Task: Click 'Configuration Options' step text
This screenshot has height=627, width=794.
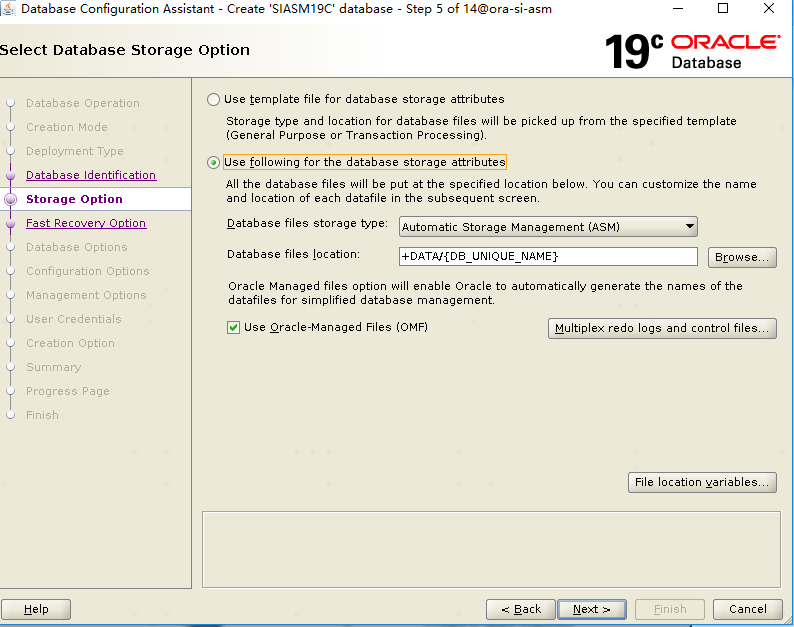Action: pyautogui.click(x=88, y=271)
